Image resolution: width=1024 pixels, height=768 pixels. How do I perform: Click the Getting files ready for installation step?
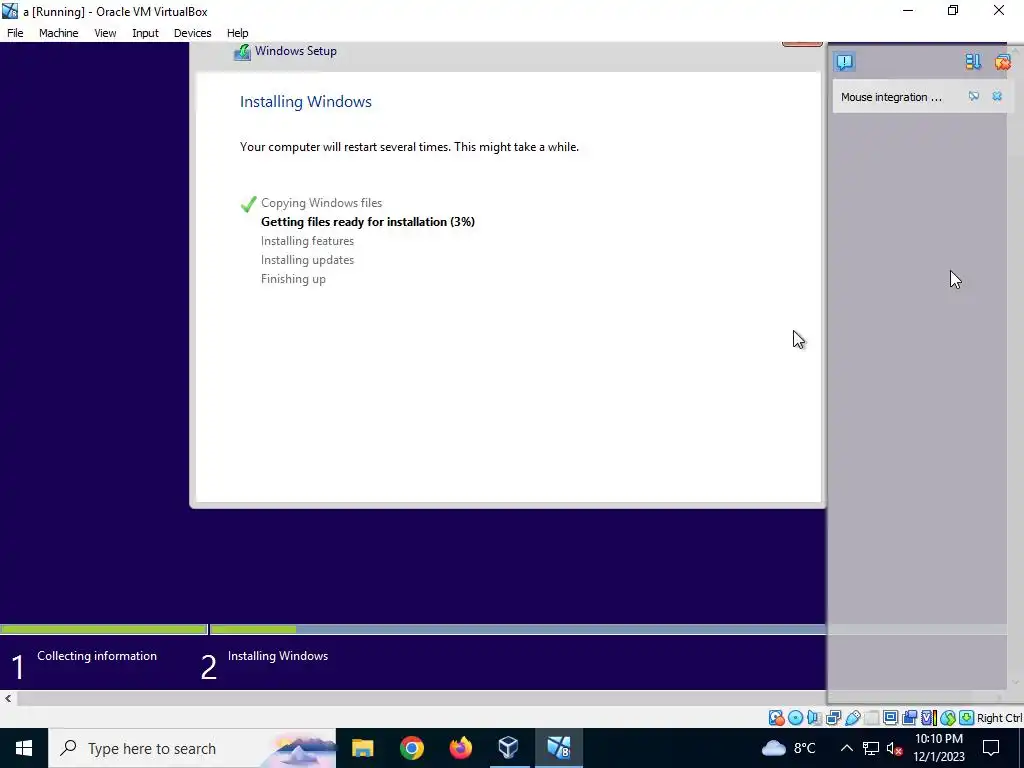pyautogui.click(x=368, y=222)
